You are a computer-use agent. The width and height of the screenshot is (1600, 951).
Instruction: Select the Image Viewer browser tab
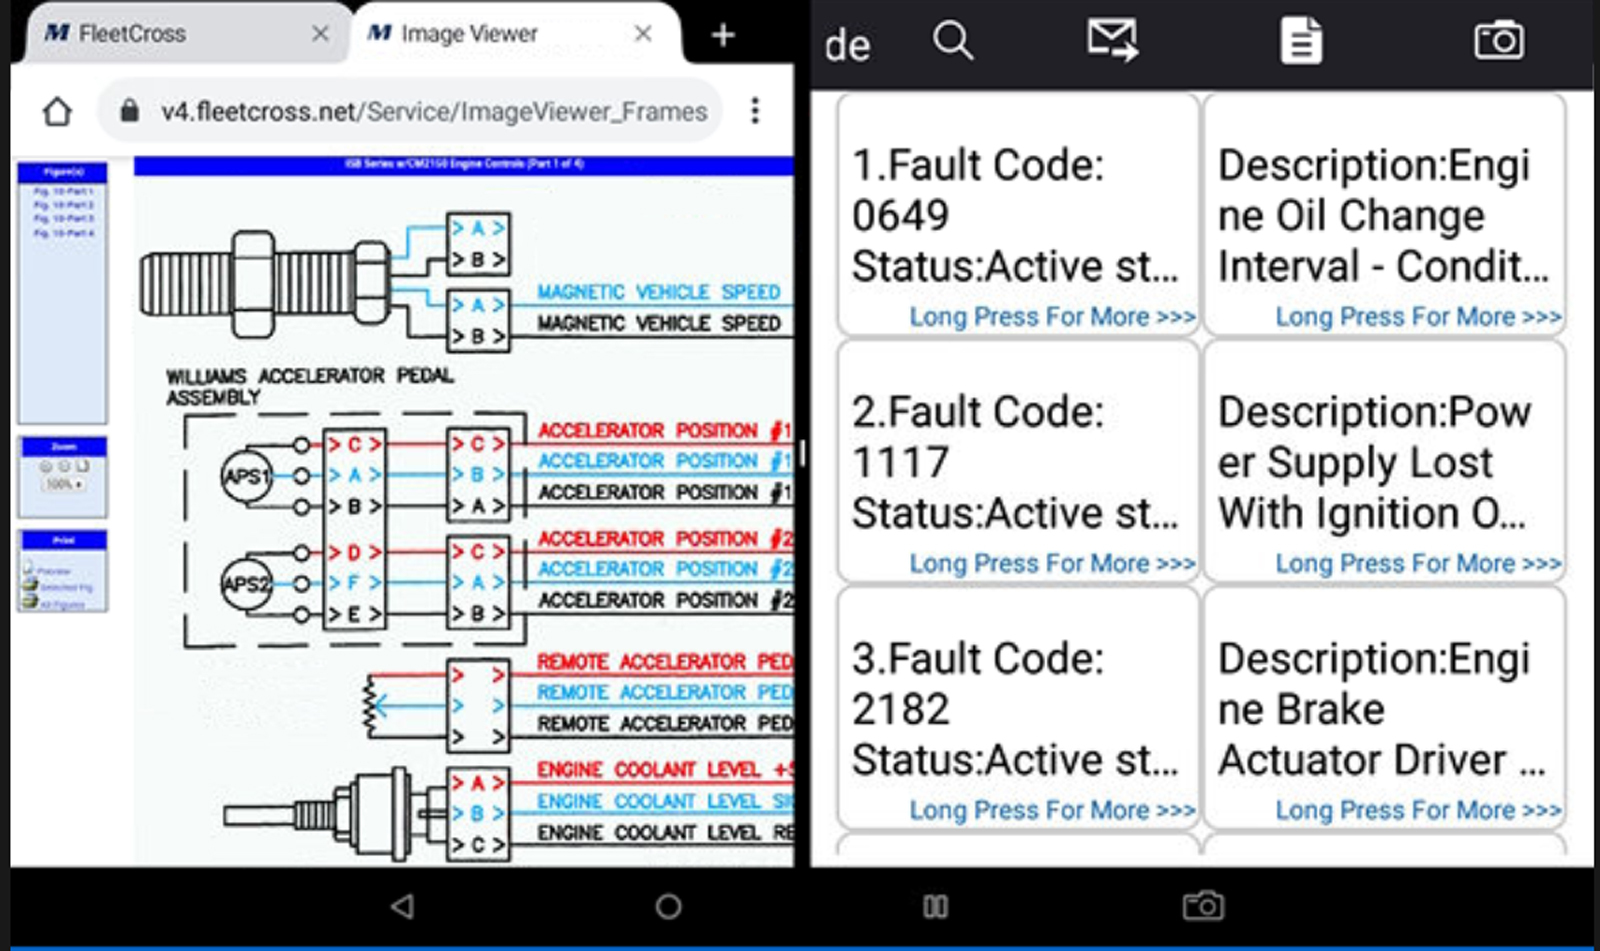515,34
